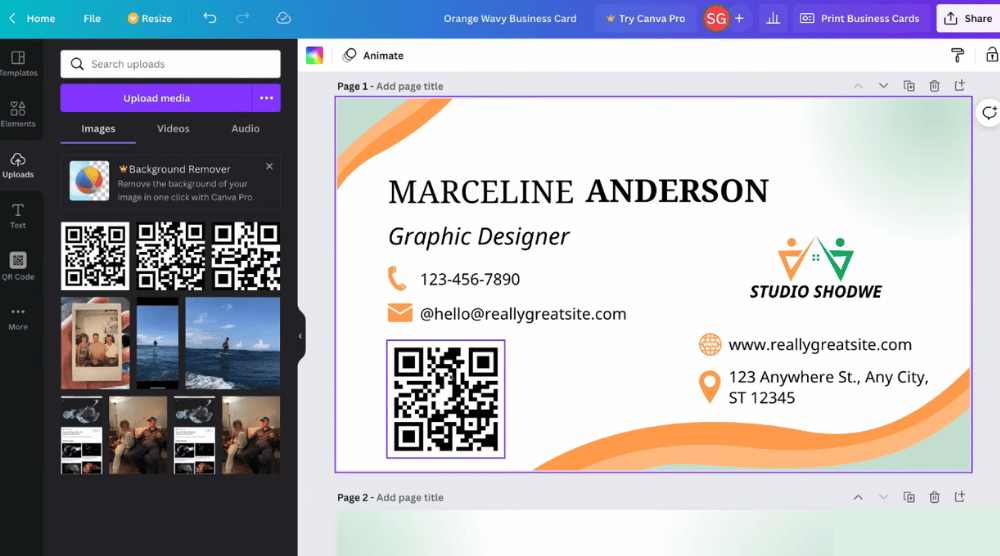Move Page 2 up with chevron
Image resolution: width=1000 pixels, height=556 pixels.
coord(858,497)
